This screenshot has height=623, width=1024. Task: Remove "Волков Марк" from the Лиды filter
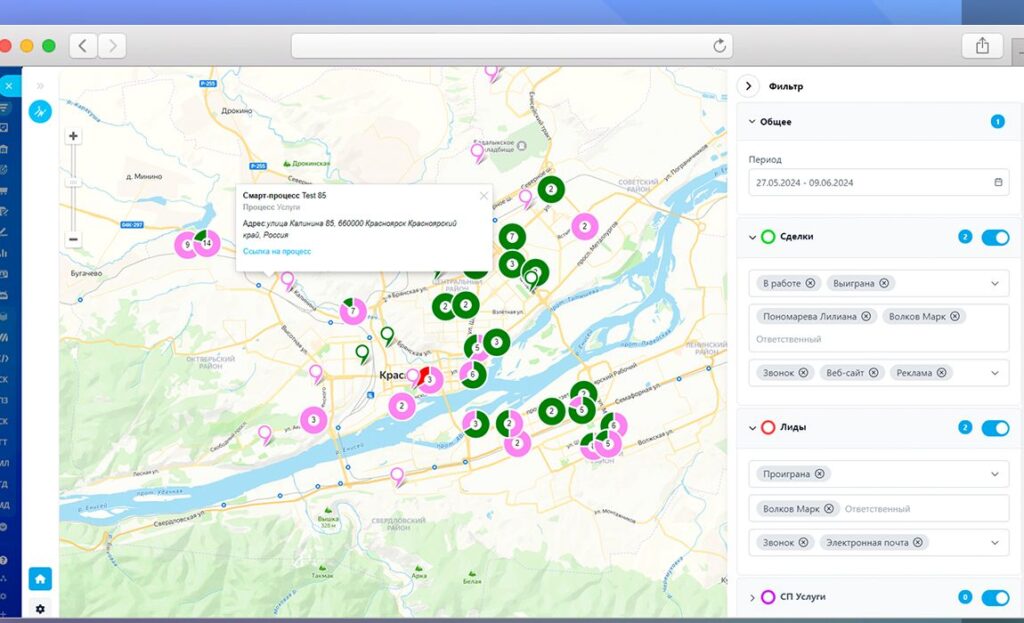point(829,508)
